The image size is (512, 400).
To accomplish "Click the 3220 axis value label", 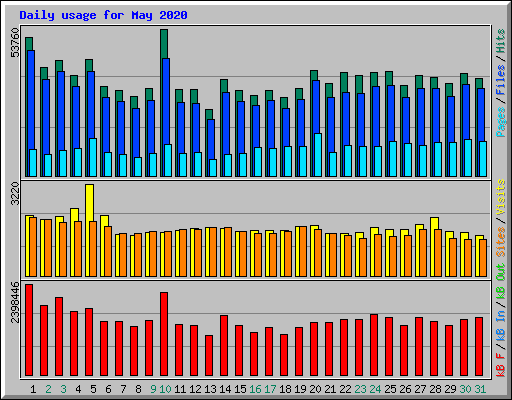I will point(15,194).
